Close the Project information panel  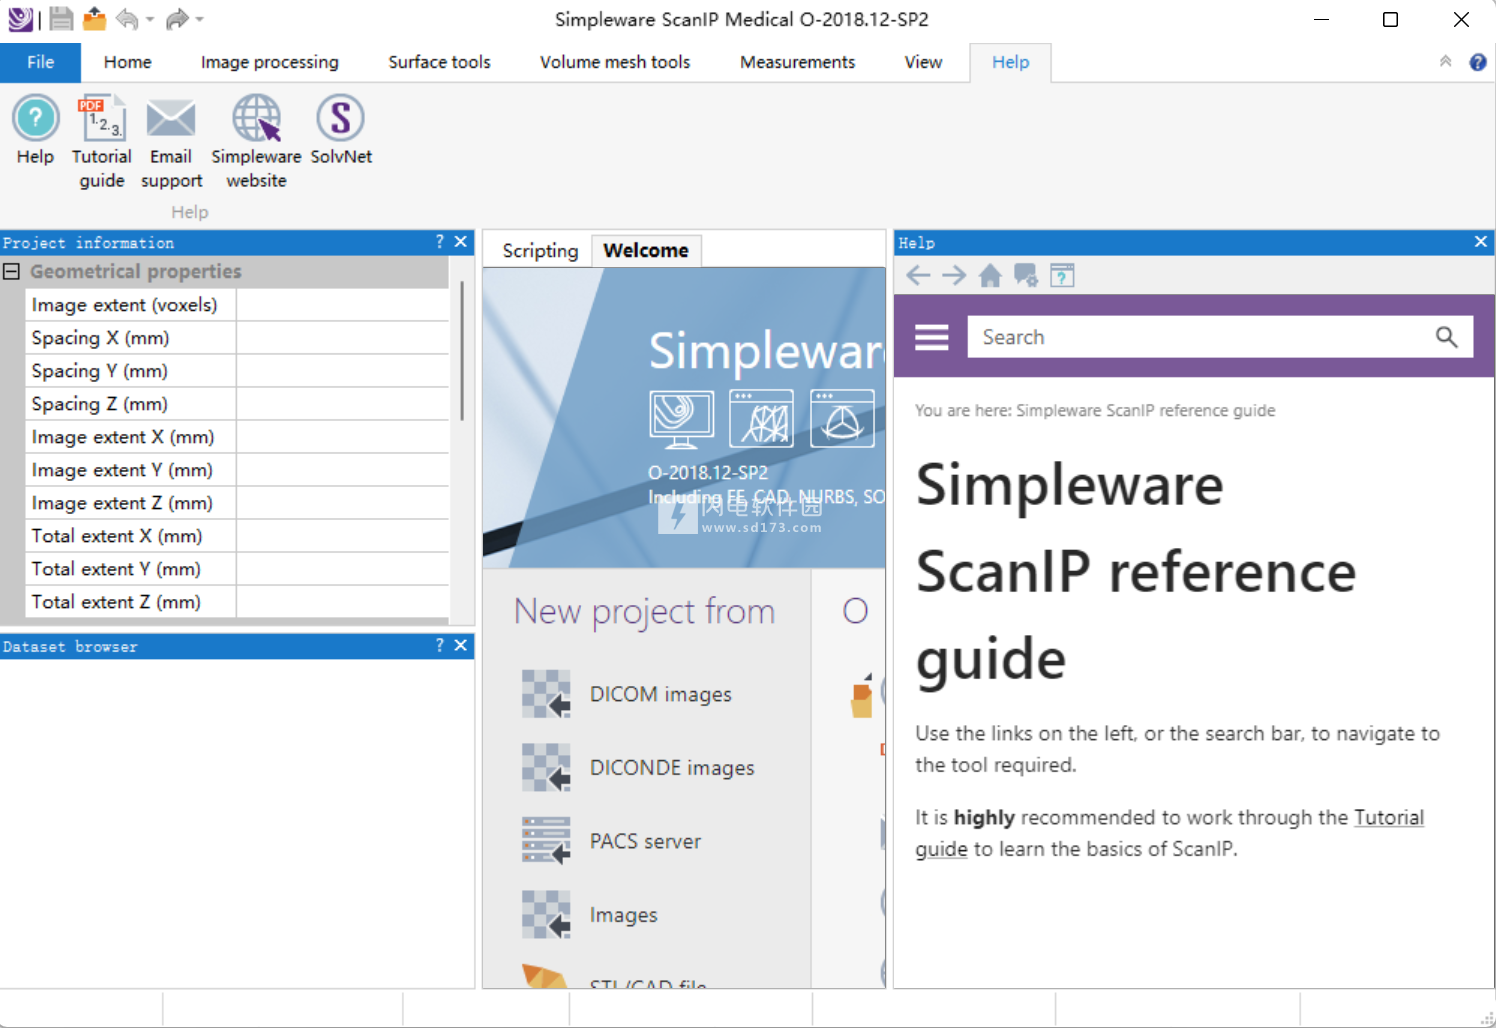[461, 242]
